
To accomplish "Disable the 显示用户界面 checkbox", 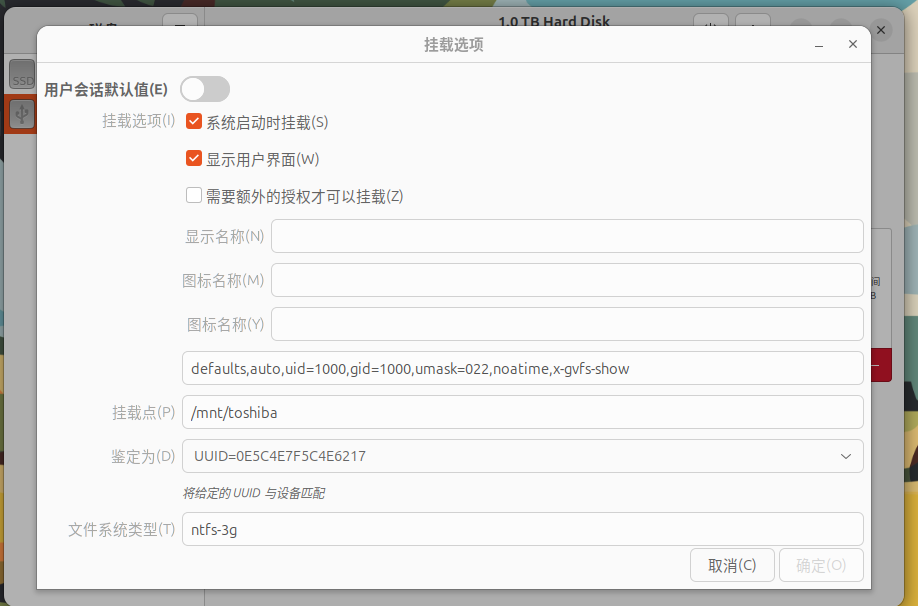I will (194, 159).
